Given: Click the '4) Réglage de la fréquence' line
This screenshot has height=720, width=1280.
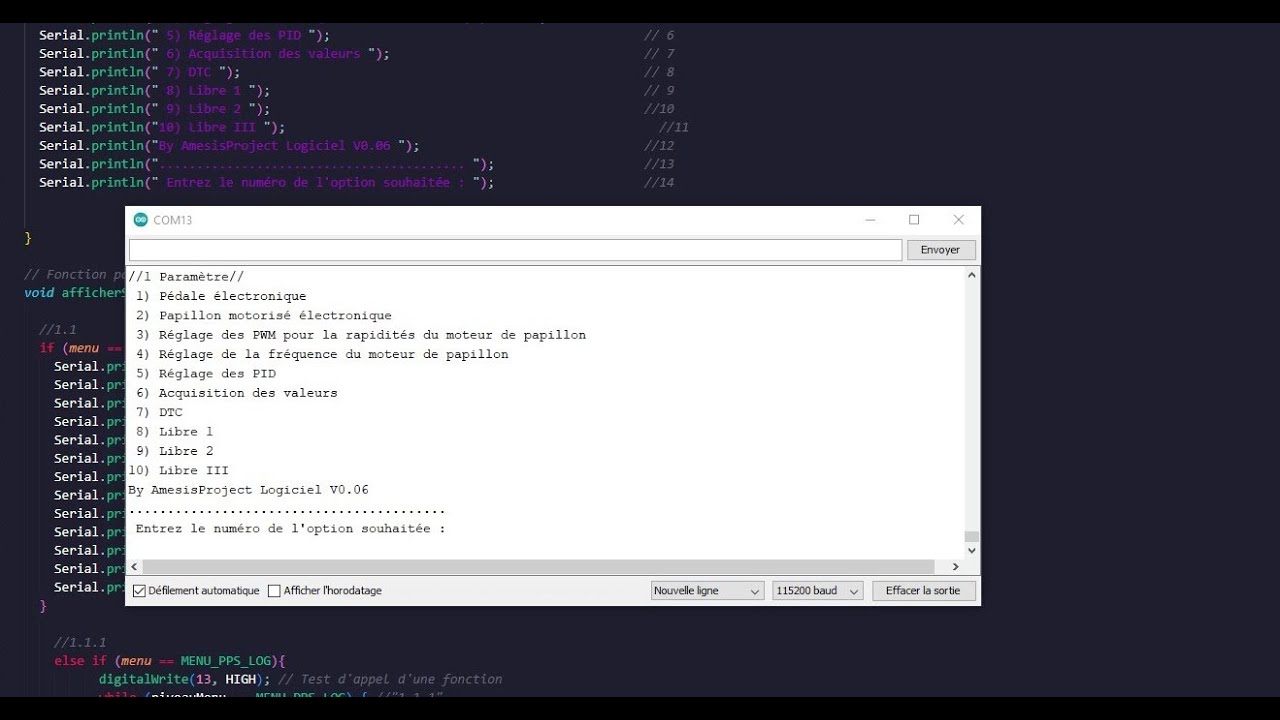Looking at the screenshot, I should (322, 354).
